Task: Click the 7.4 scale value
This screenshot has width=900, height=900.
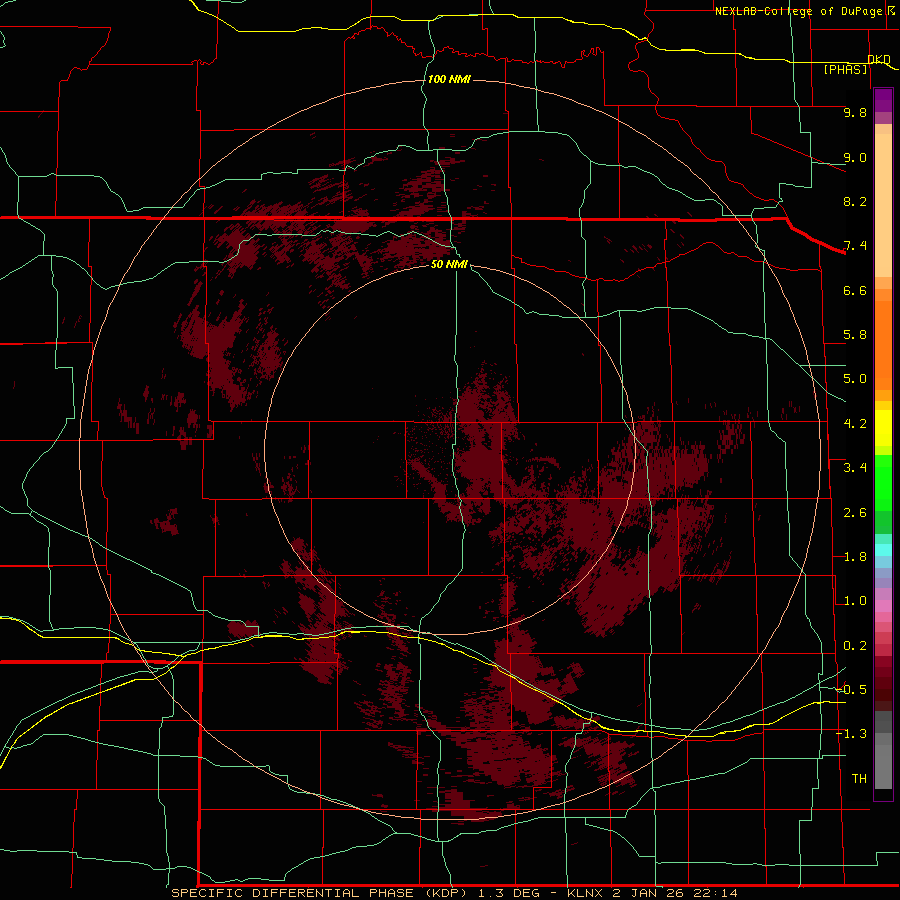Action: 855,246
